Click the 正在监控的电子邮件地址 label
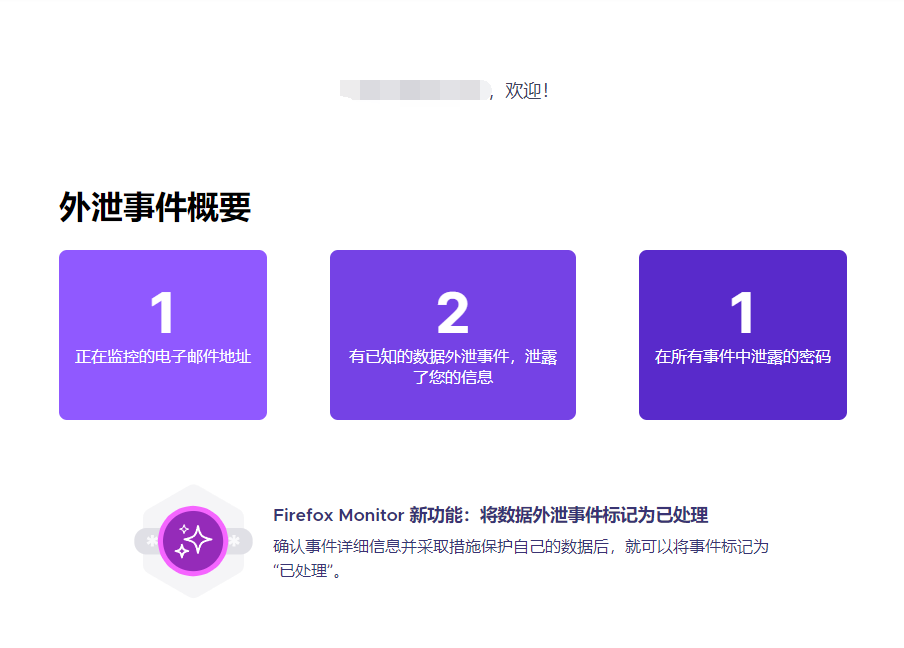 click(x=163, y=357)
